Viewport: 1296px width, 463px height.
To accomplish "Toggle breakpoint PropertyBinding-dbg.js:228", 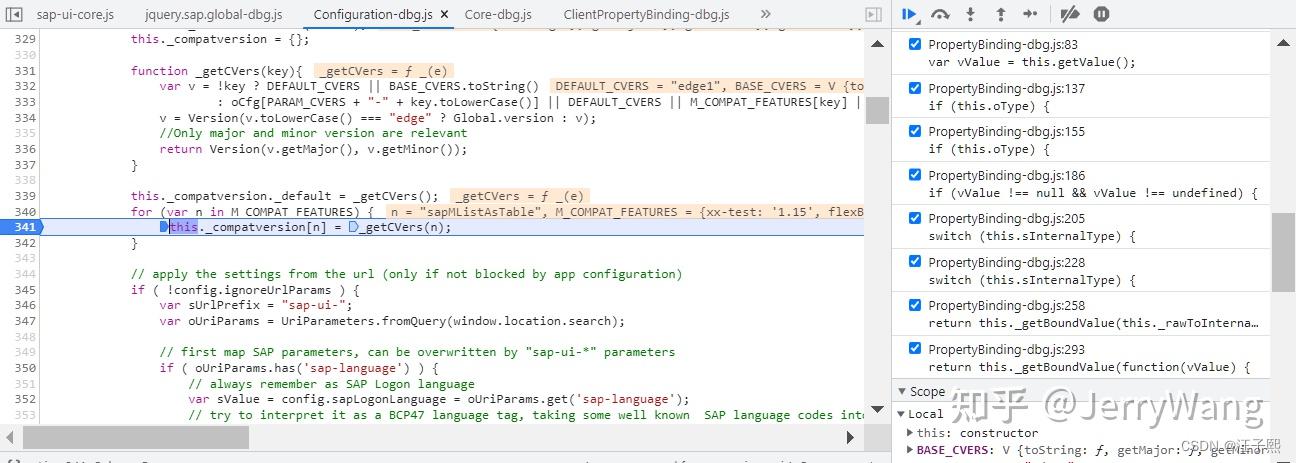I will 914,262.
